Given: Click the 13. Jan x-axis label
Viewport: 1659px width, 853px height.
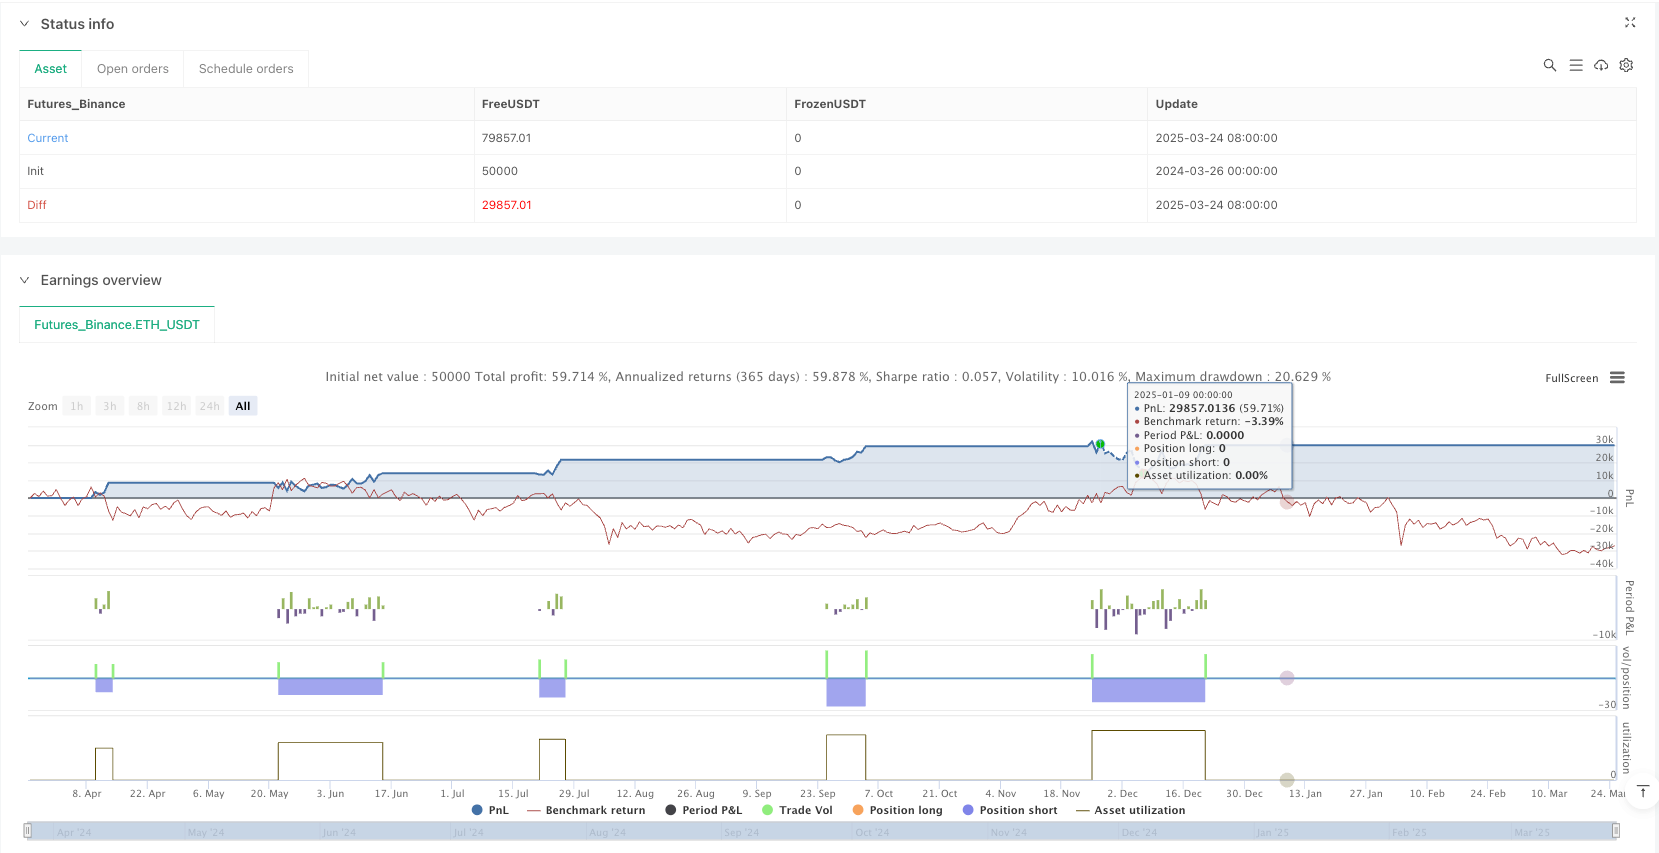Looking at the screenshot, I should [x=1305, y=794].
